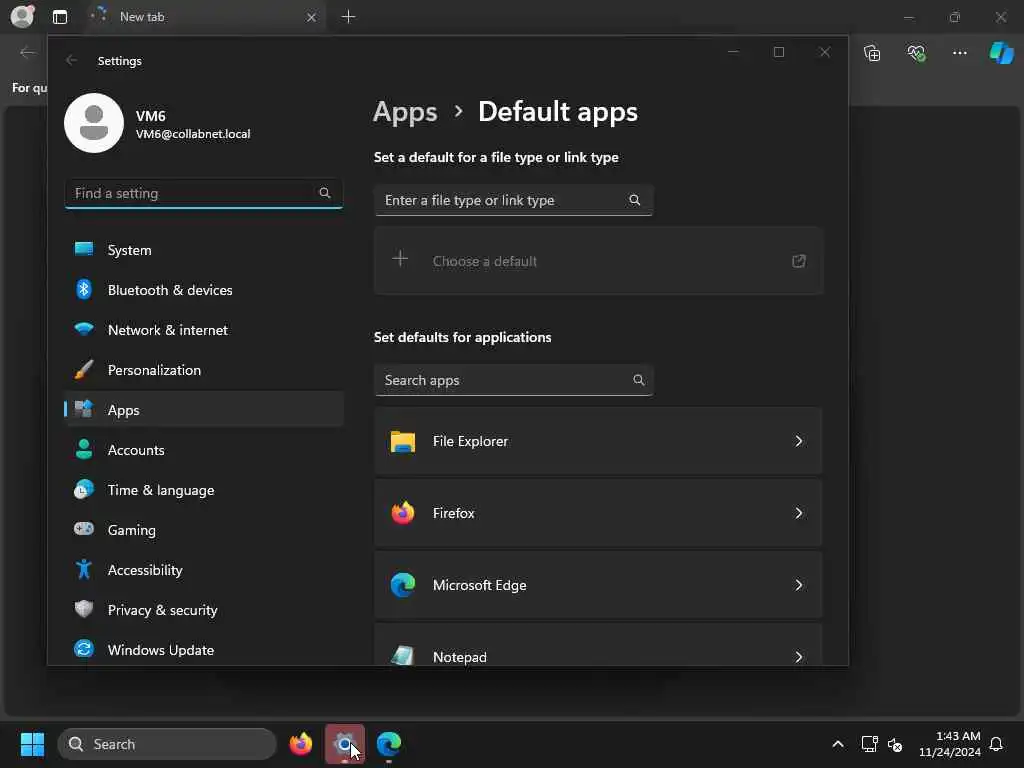
Task: Click the taskbar Search box
Action: (x=167, y=744)
